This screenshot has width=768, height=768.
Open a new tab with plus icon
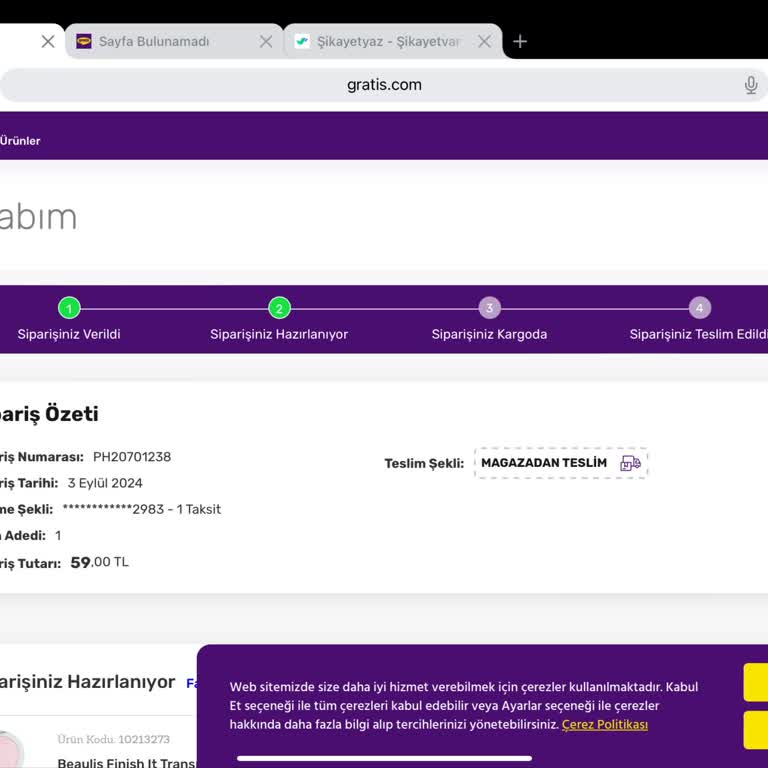pos(520,41)
